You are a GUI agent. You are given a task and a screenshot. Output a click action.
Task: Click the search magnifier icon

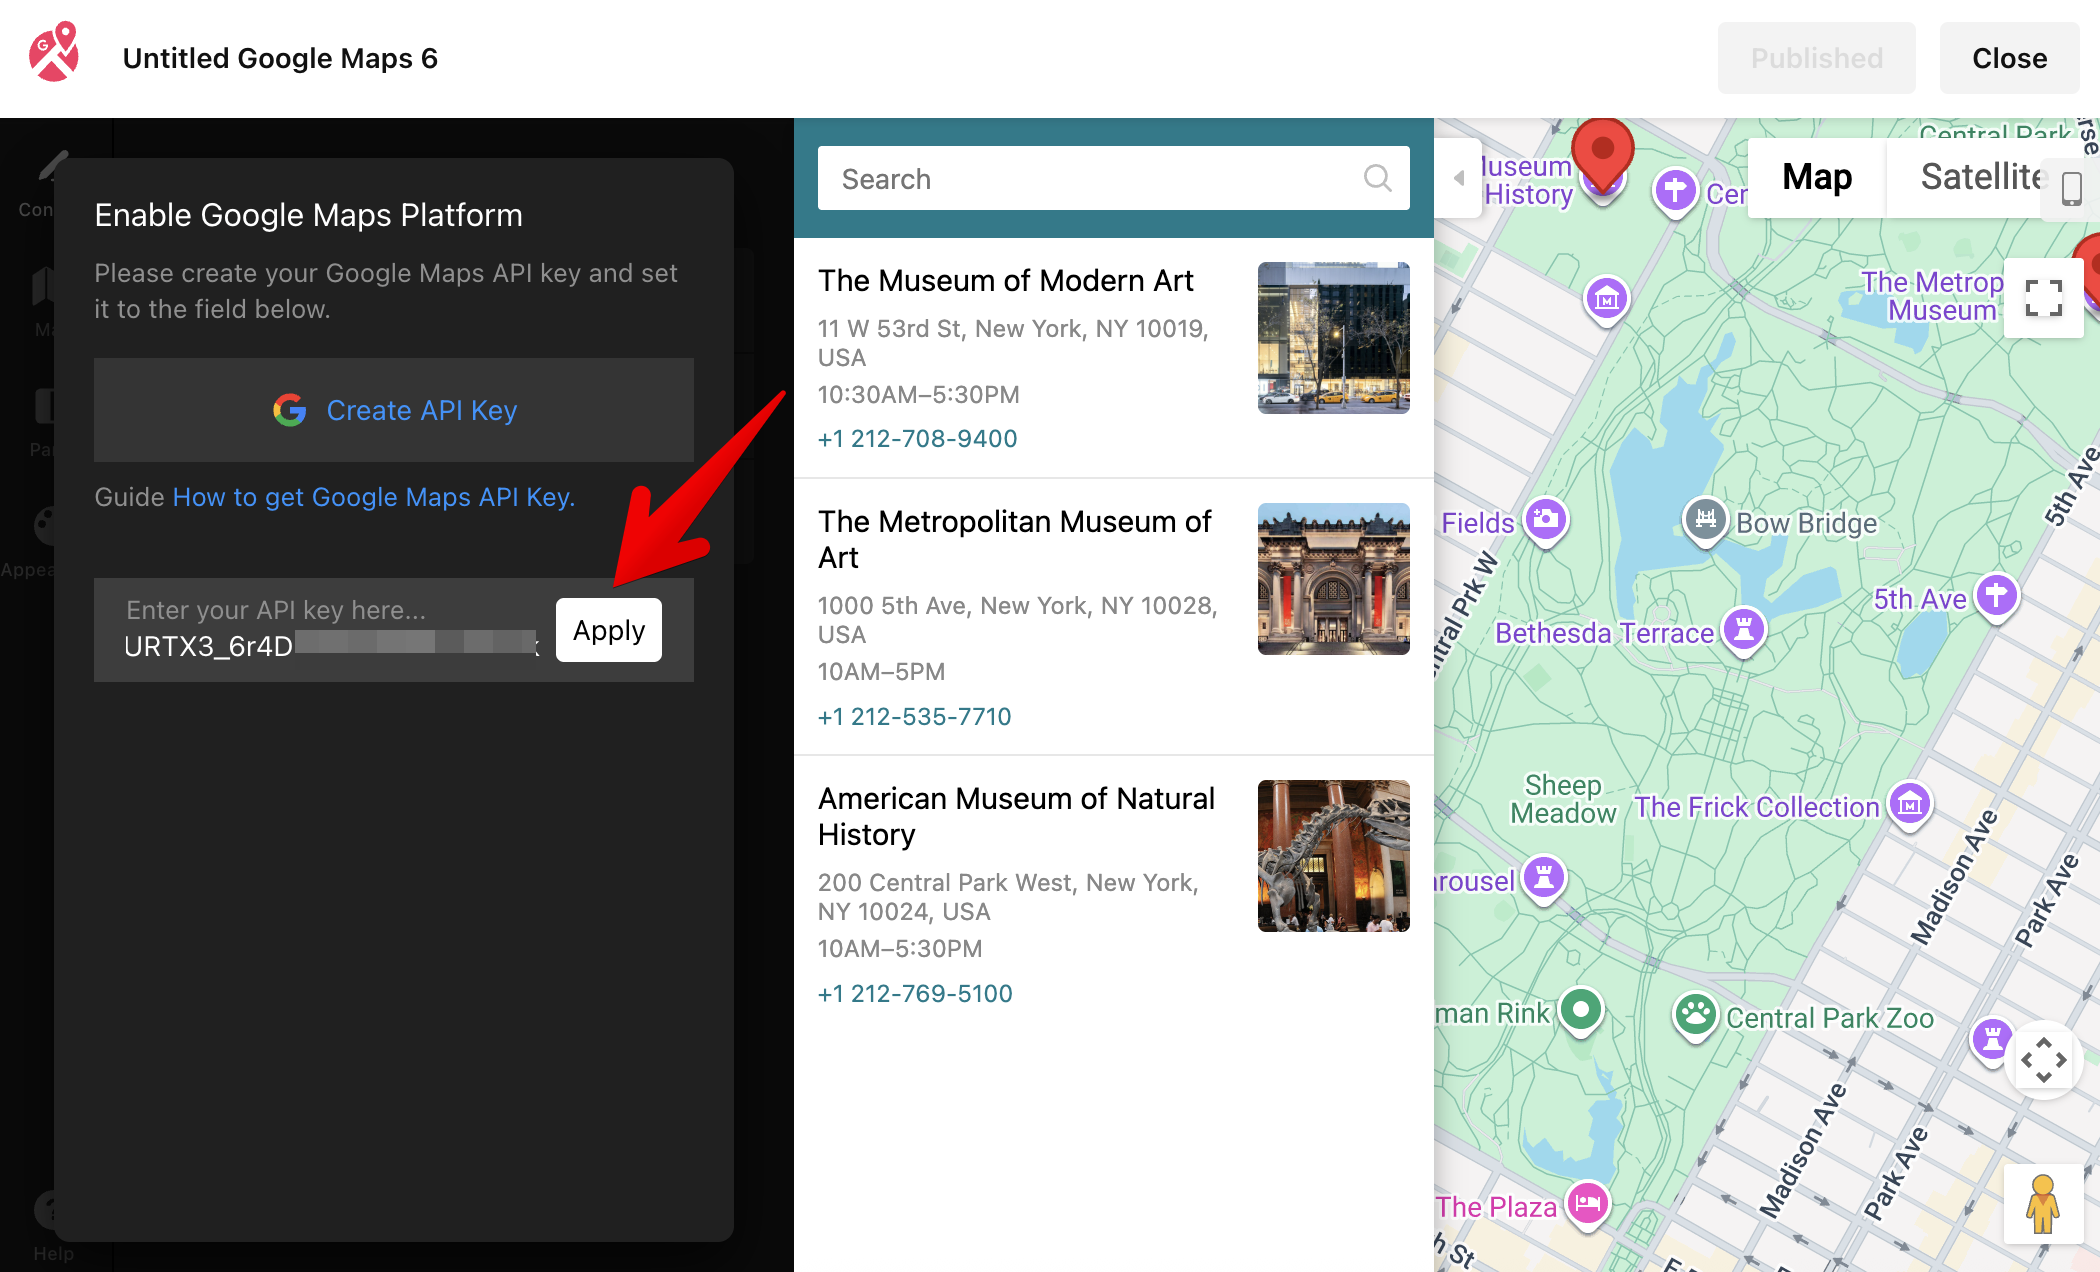pos(1377,178)
